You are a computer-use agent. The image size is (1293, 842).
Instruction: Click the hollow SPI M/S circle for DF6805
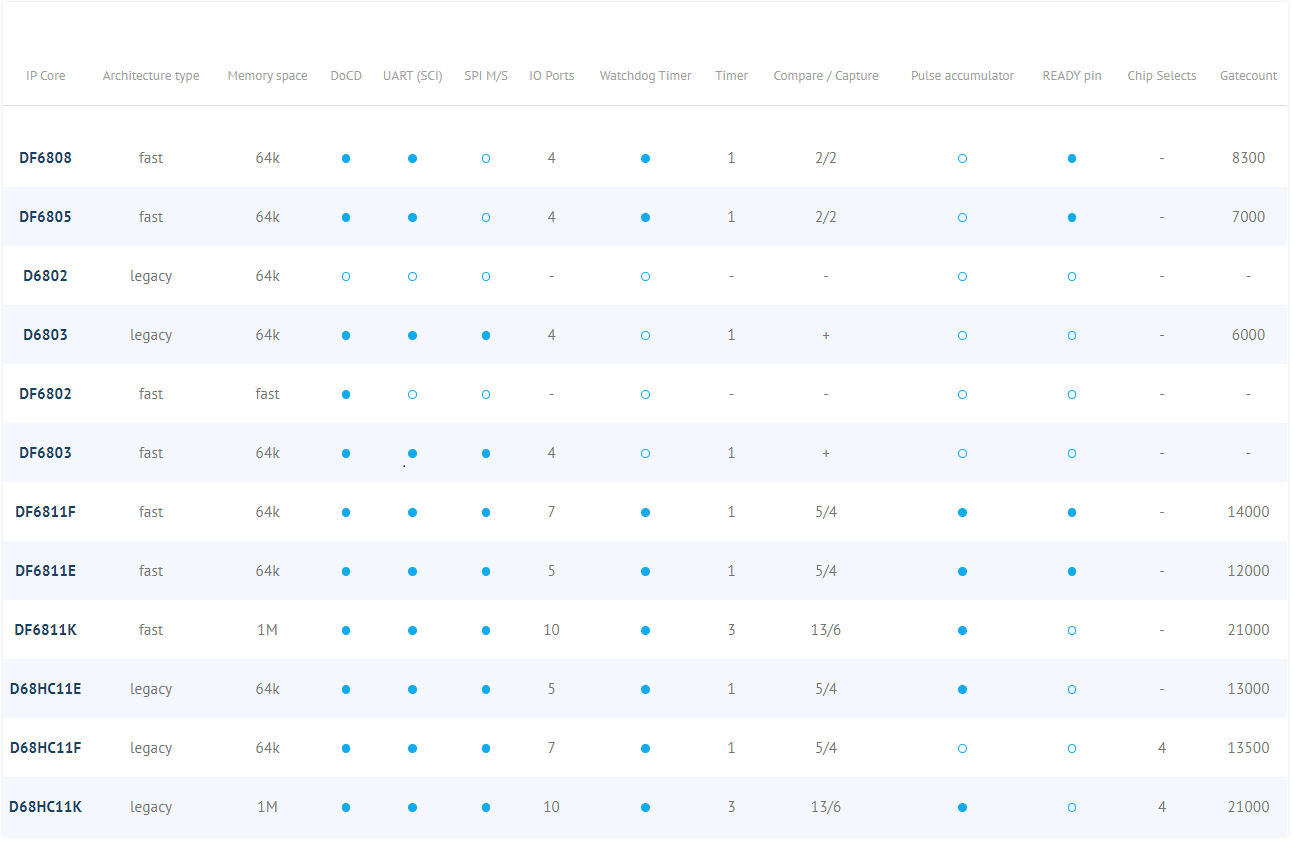point(486,217)
